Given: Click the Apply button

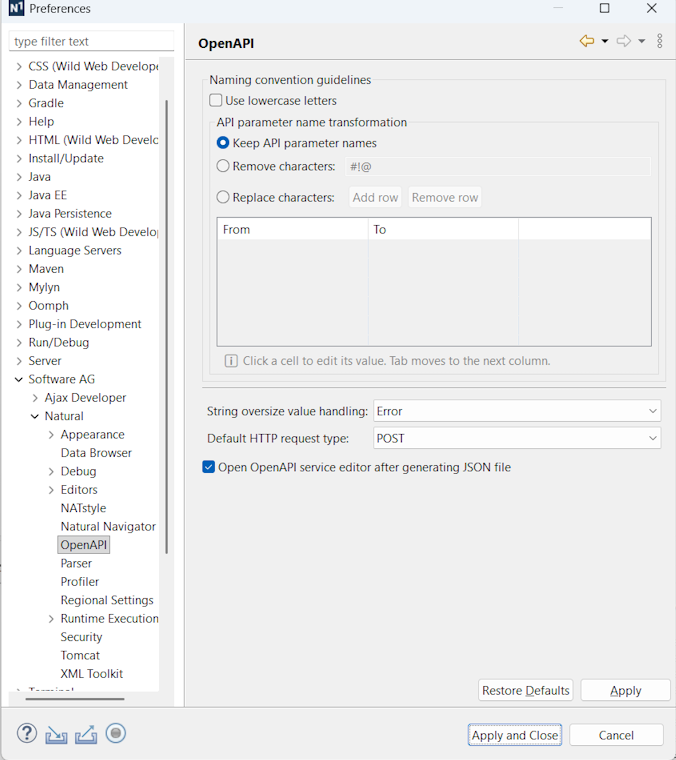Looking at the screenshot, I should pyautogui.click(x=626, y=690).
